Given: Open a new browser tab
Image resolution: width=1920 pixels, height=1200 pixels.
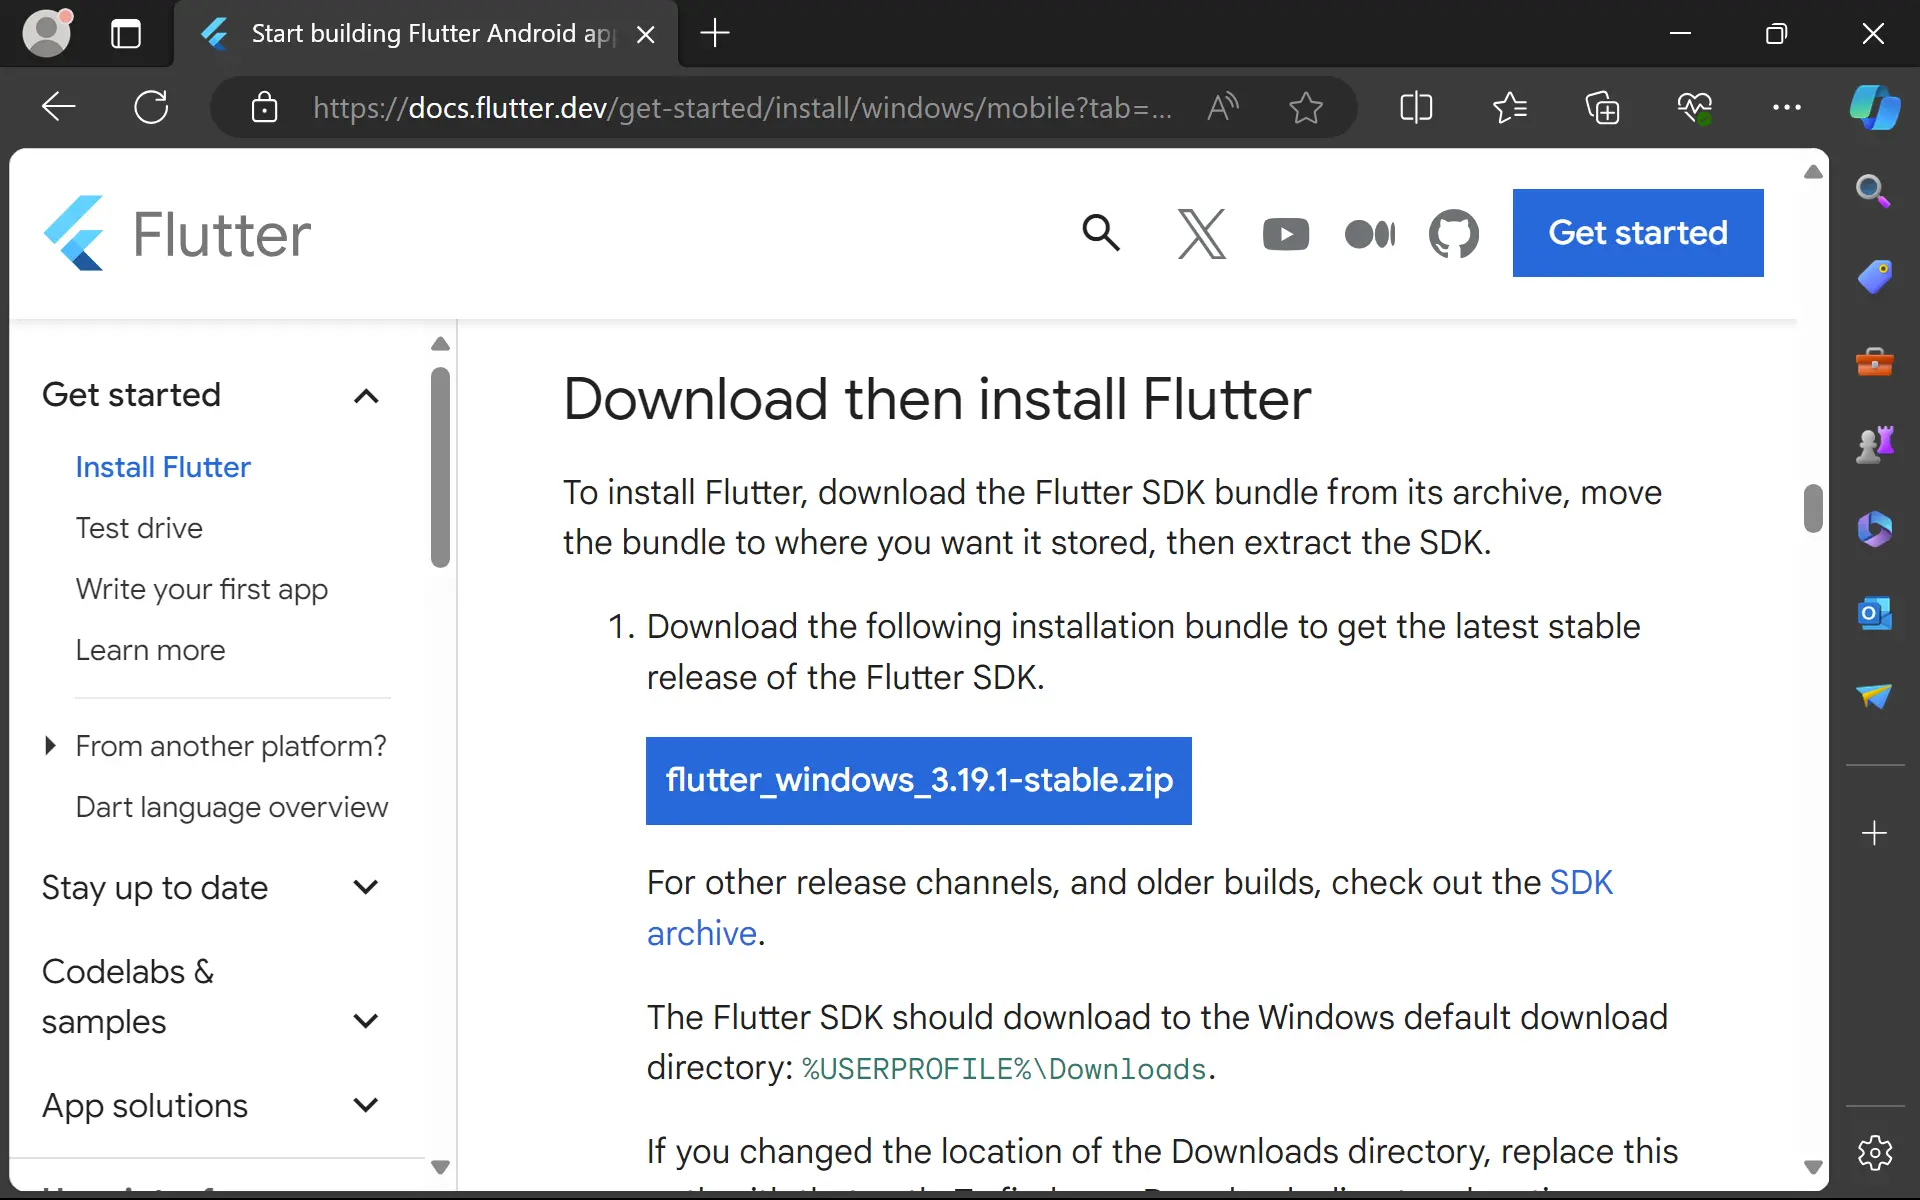Looking at the screenshot, I should click(x=714, y=33).
